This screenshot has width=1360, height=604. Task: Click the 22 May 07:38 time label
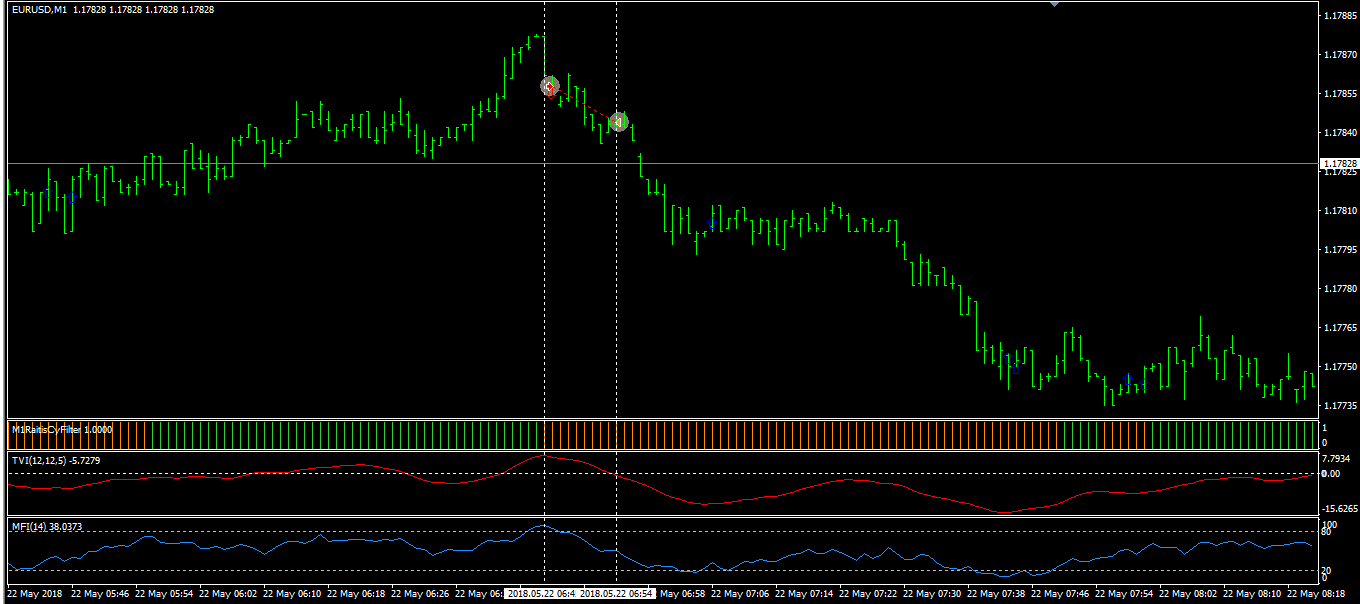(x=995, y=594)
